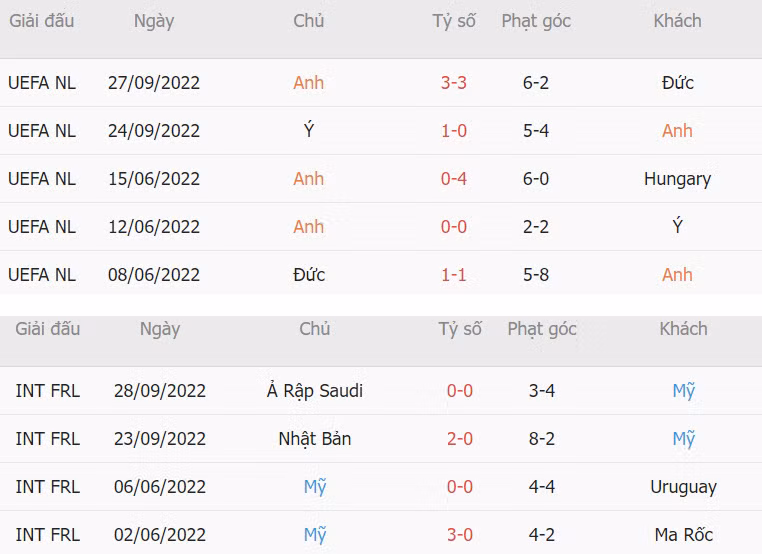Select the Nhật Bản team name
The image size is (762, 554).
tap(315, 439)
